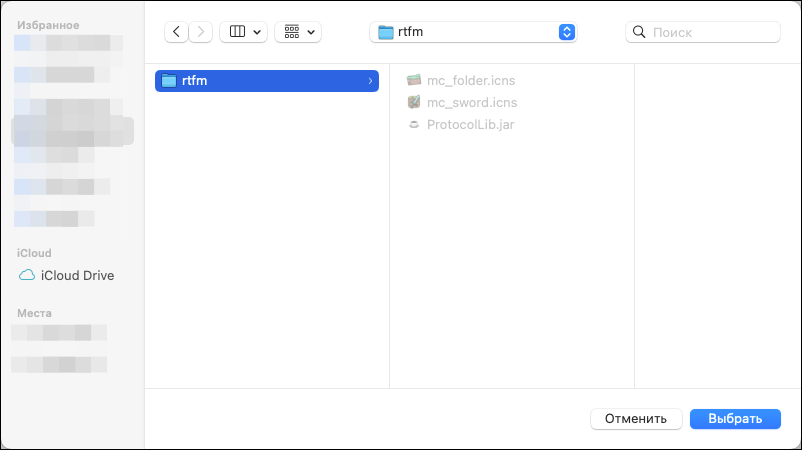Click the iCloud sidebar section header
Viewport: 802px width, 450px height.
point(34,253)
